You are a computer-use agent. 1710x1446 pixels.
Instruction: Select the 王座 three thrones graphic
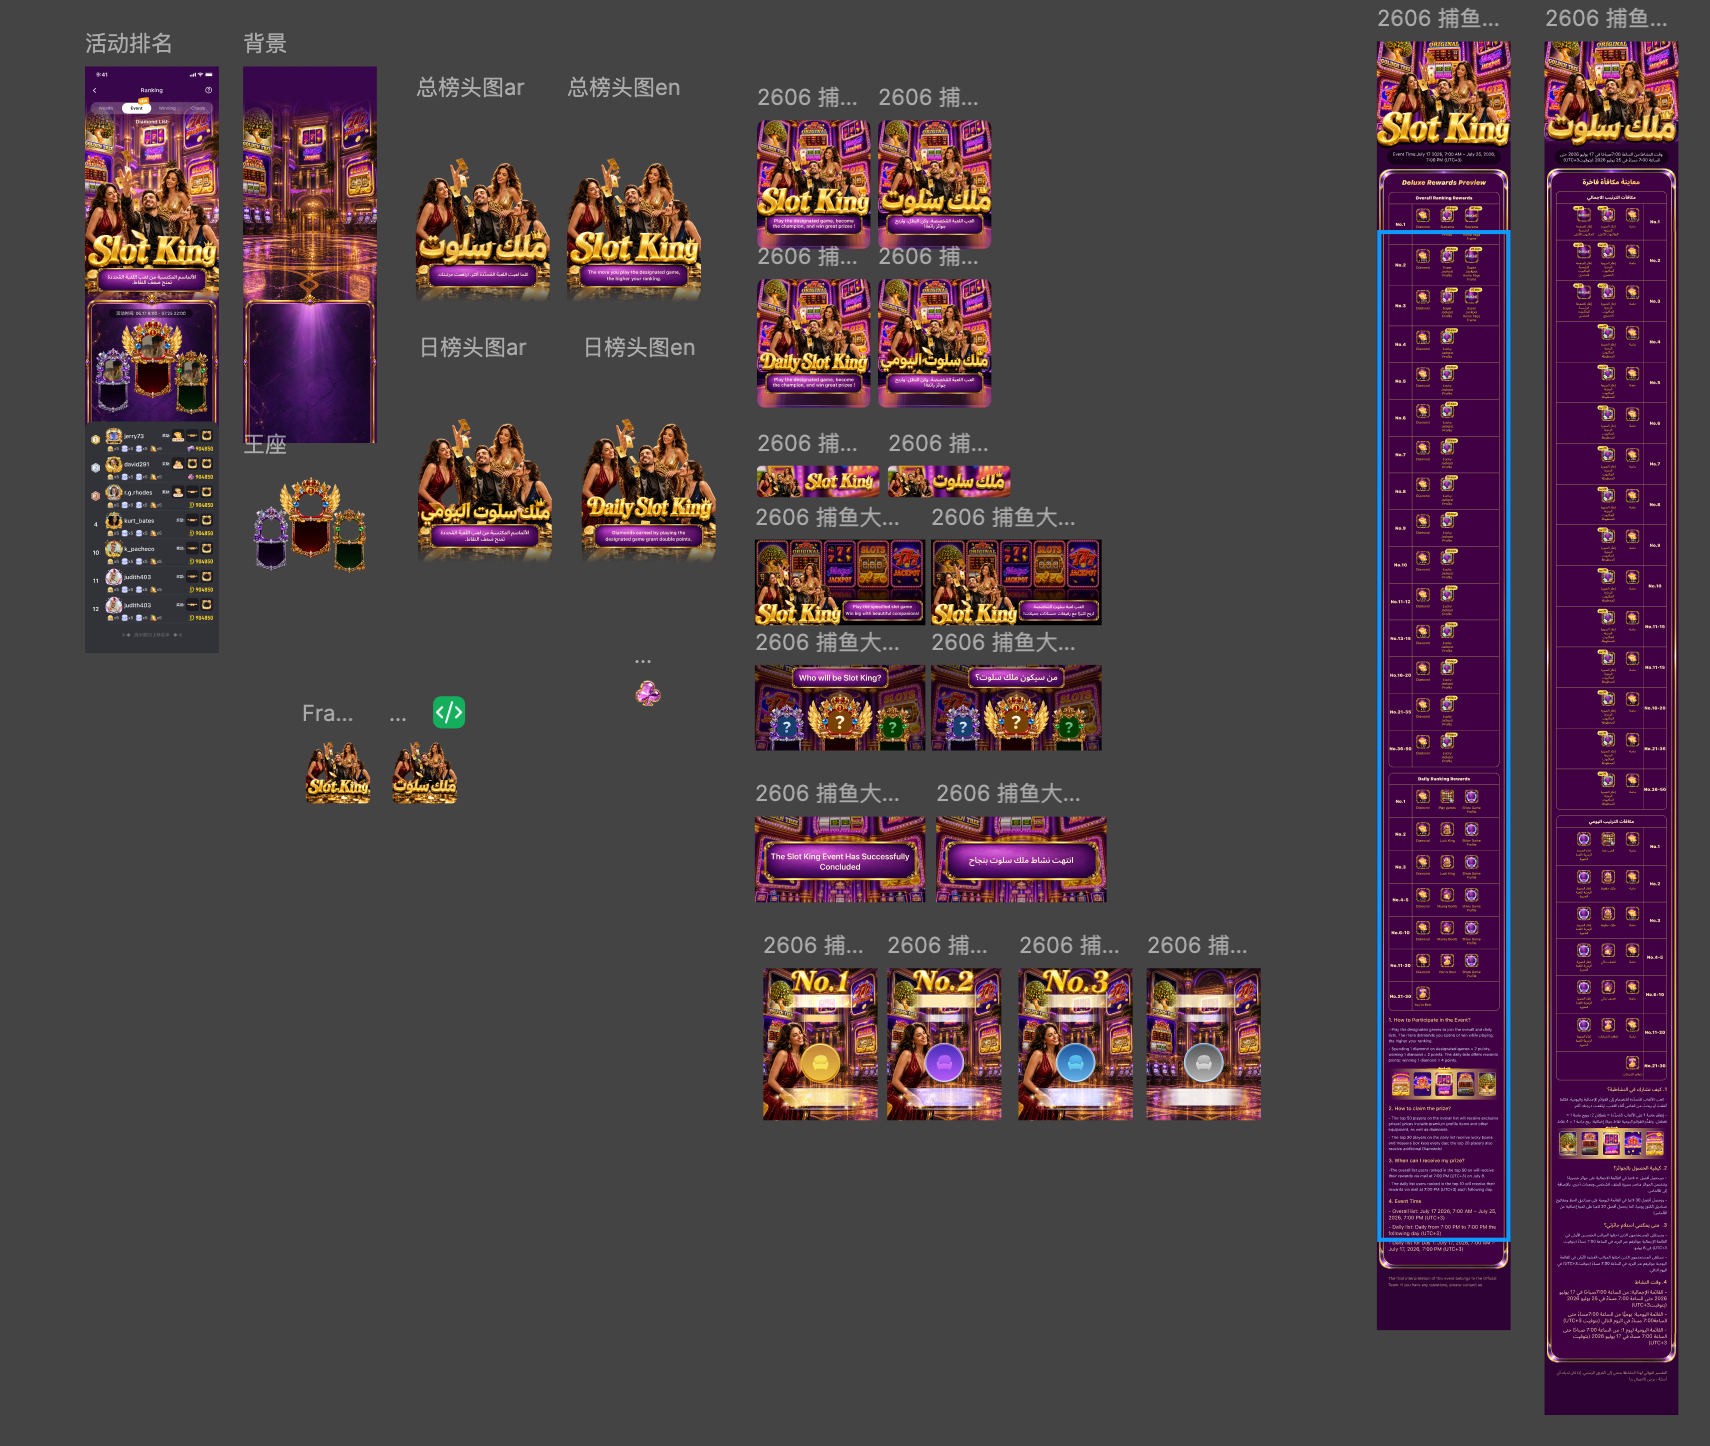pyautogui.click(x=310, y=523)
